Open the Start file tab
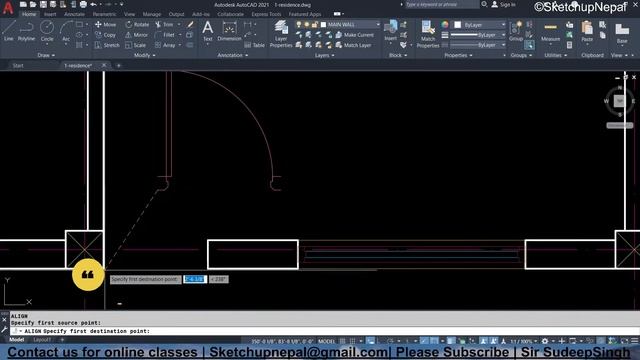 click(18, 65)
